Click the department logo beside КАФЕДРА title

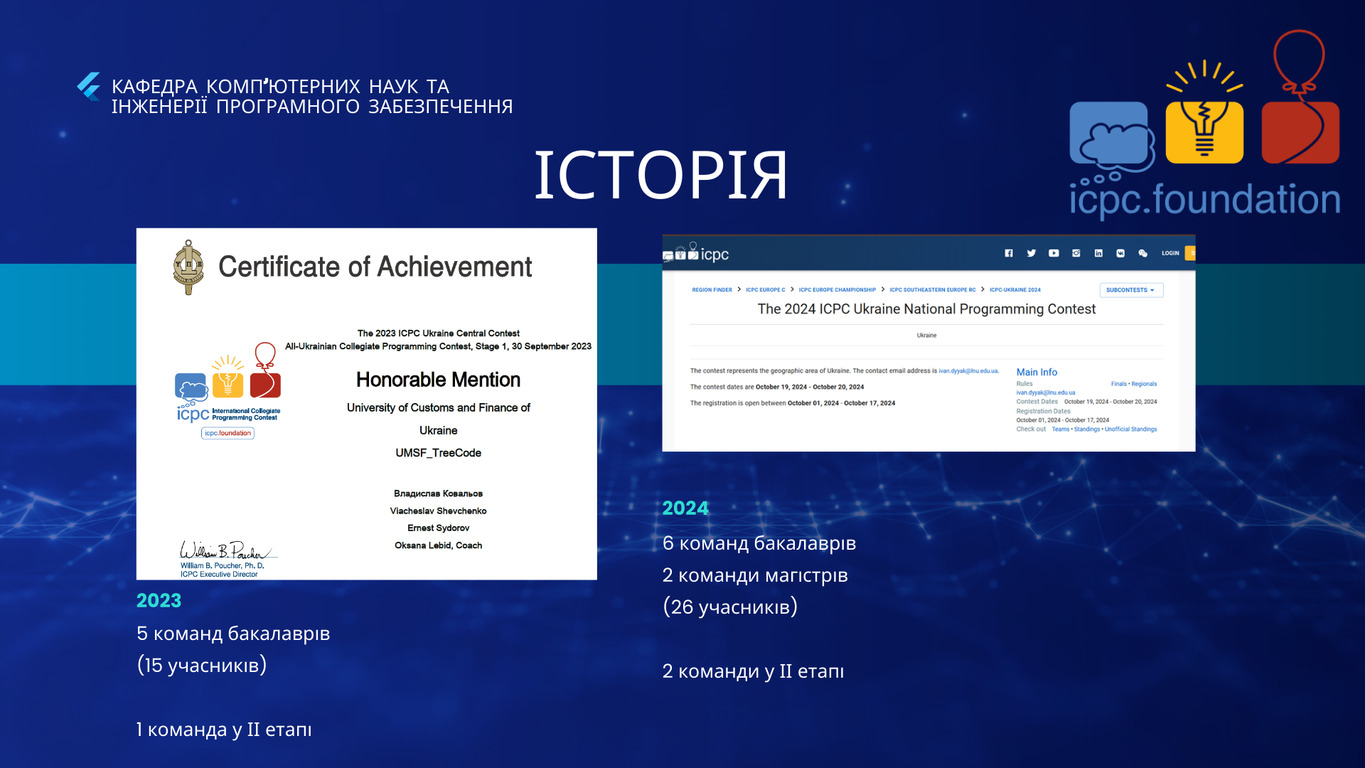click(89, 86)
